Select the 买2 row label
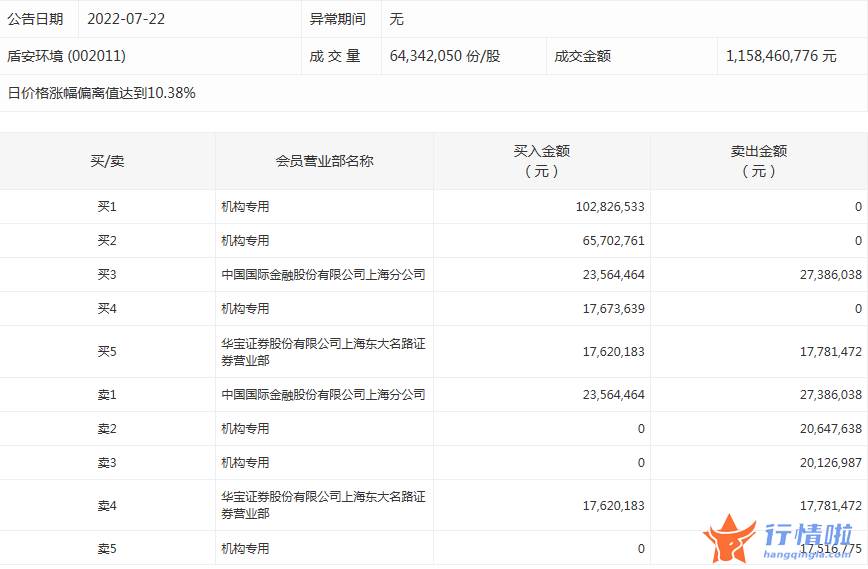The height and width of the screenshot is (569, 868). [x=107, y=240]
